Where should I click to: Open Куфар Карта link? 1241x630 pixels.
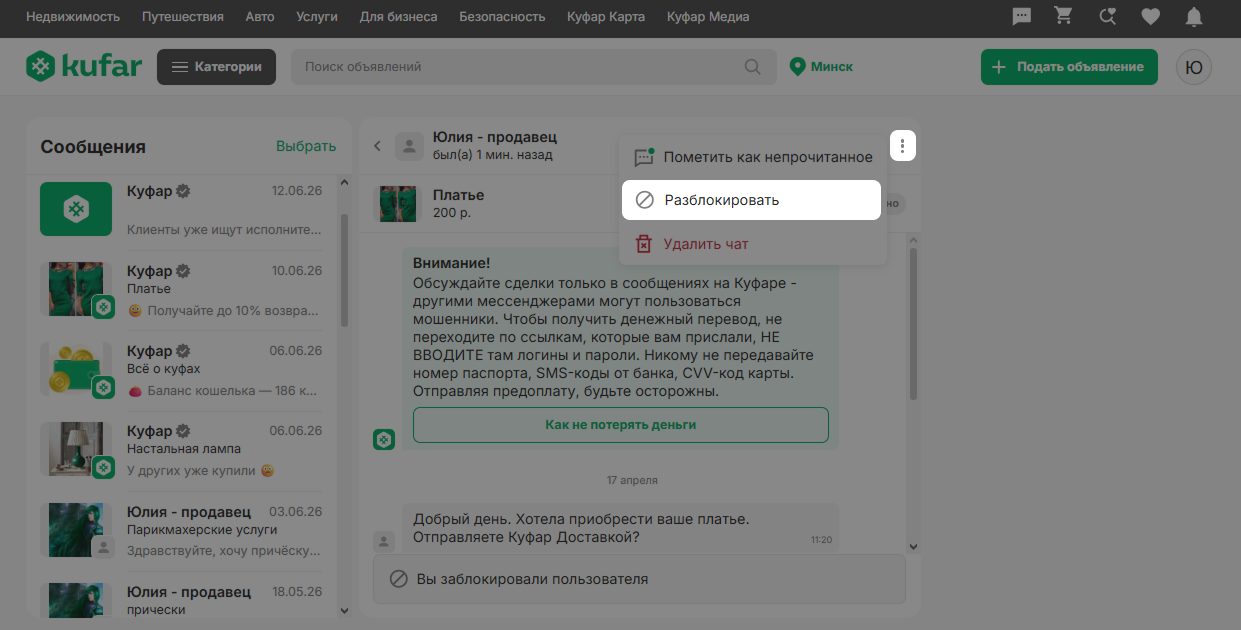point(606,17)
